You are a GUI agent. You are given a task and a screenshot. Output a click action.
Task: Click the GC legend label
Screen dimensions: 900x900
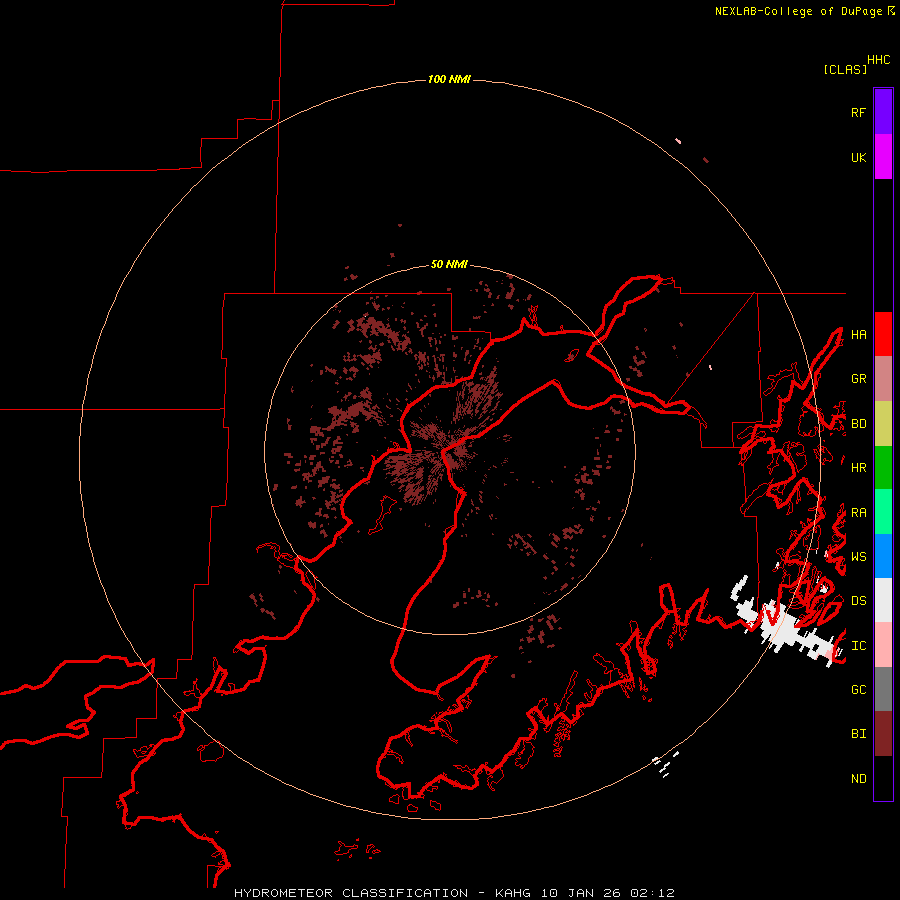pyautogui.click(x=858, y=690)
